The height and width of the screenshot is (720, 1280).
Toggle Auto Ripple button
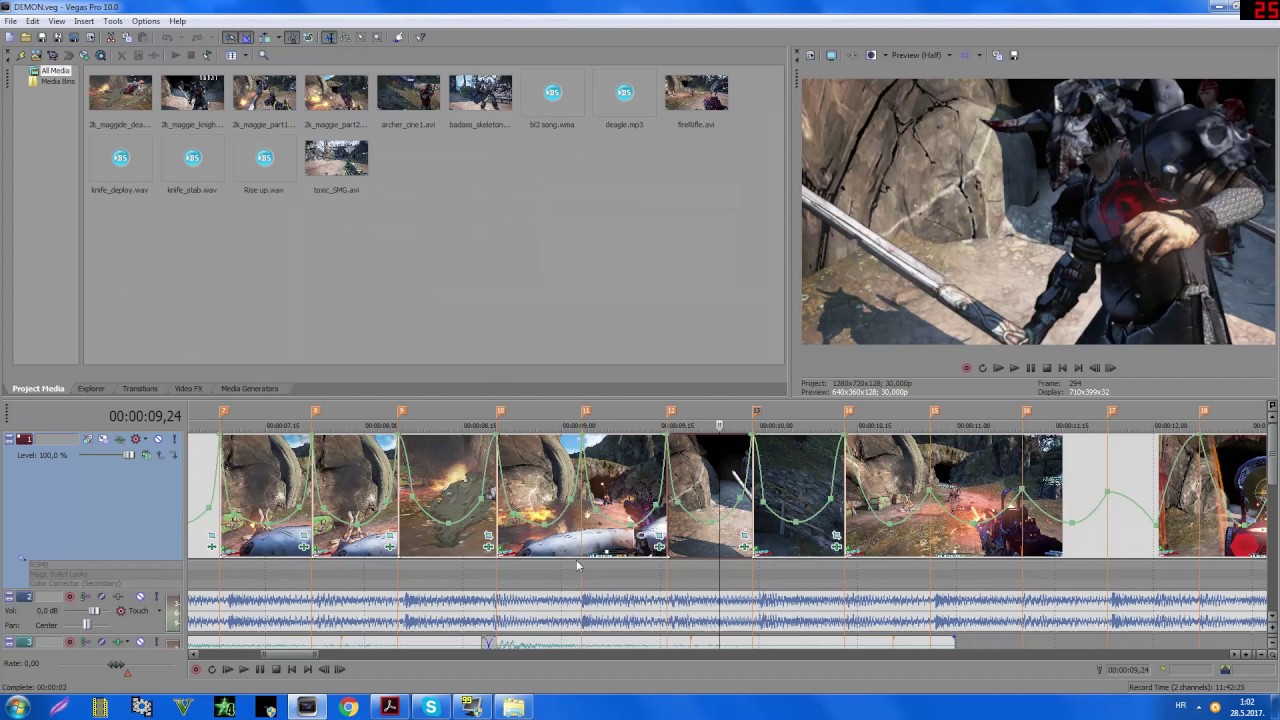pos(265,37)
